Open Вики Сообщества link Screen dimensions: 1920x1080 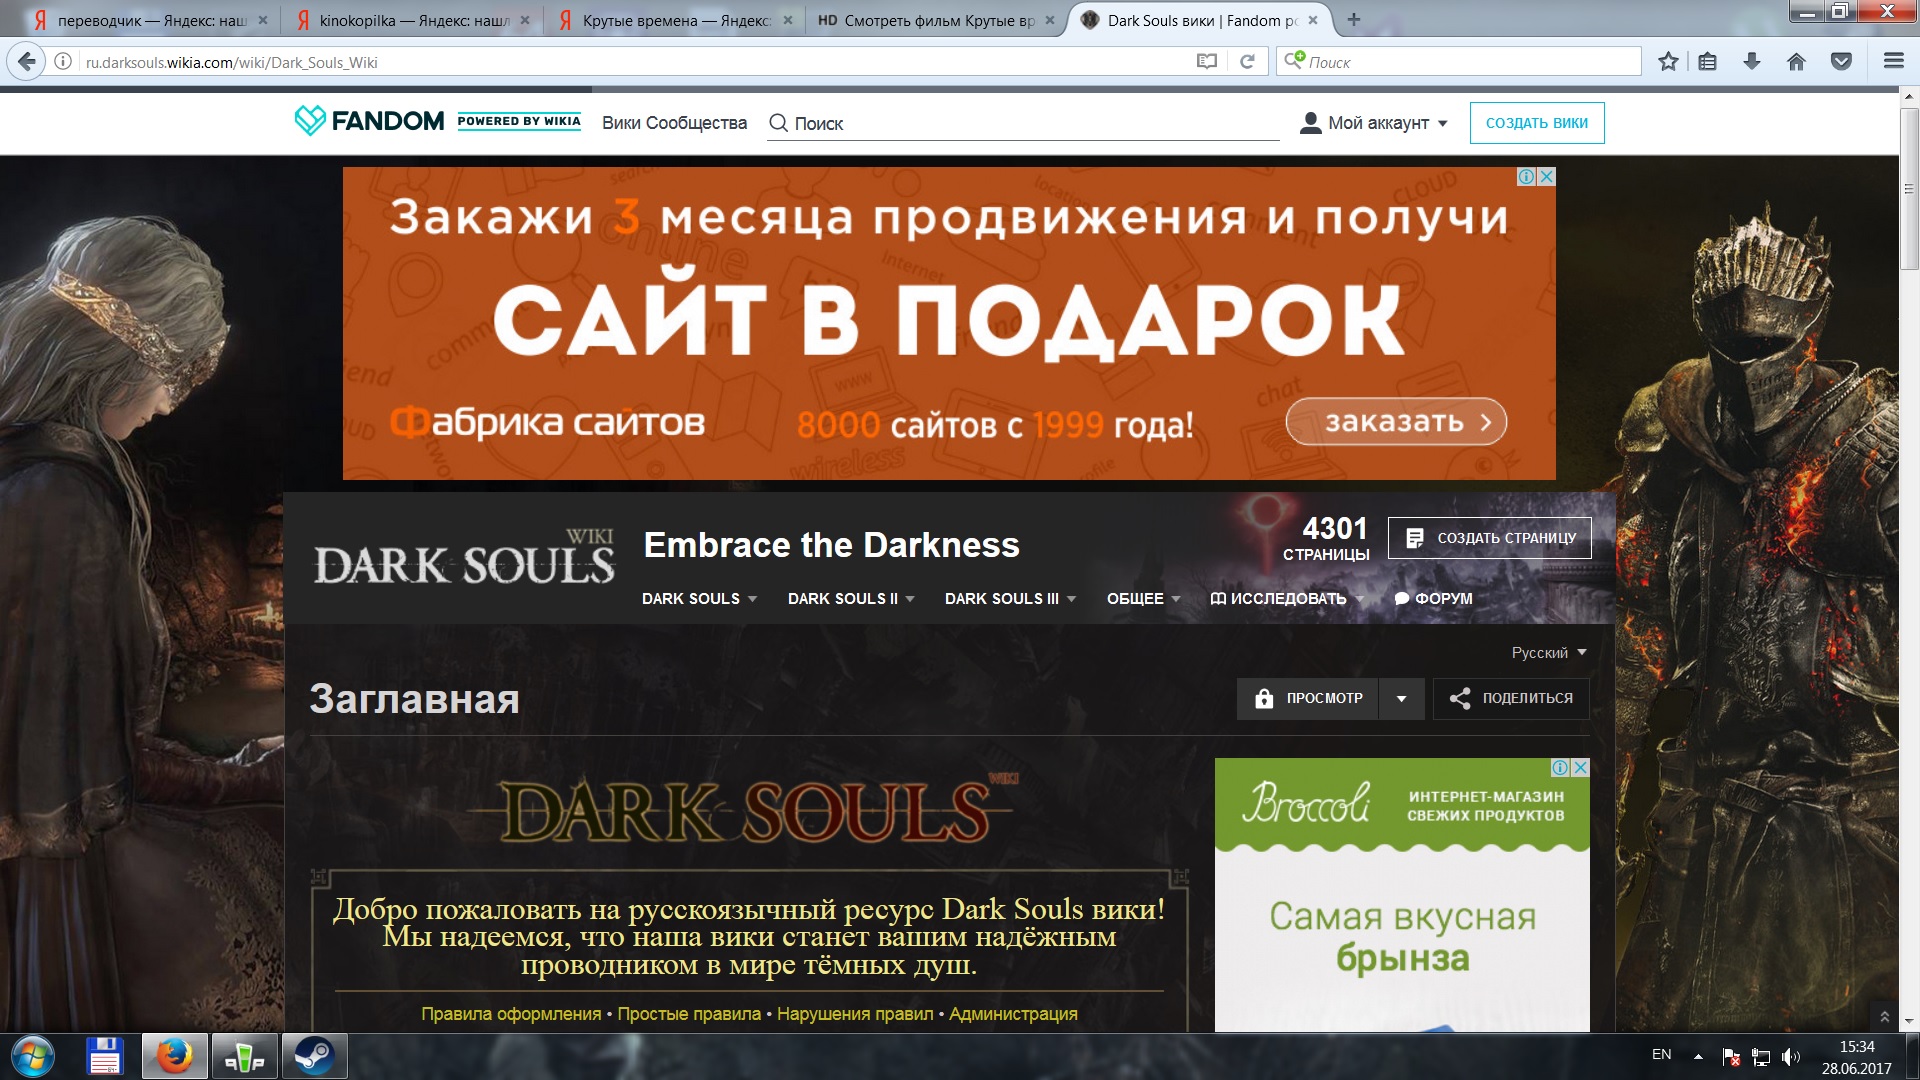[674, 123]
